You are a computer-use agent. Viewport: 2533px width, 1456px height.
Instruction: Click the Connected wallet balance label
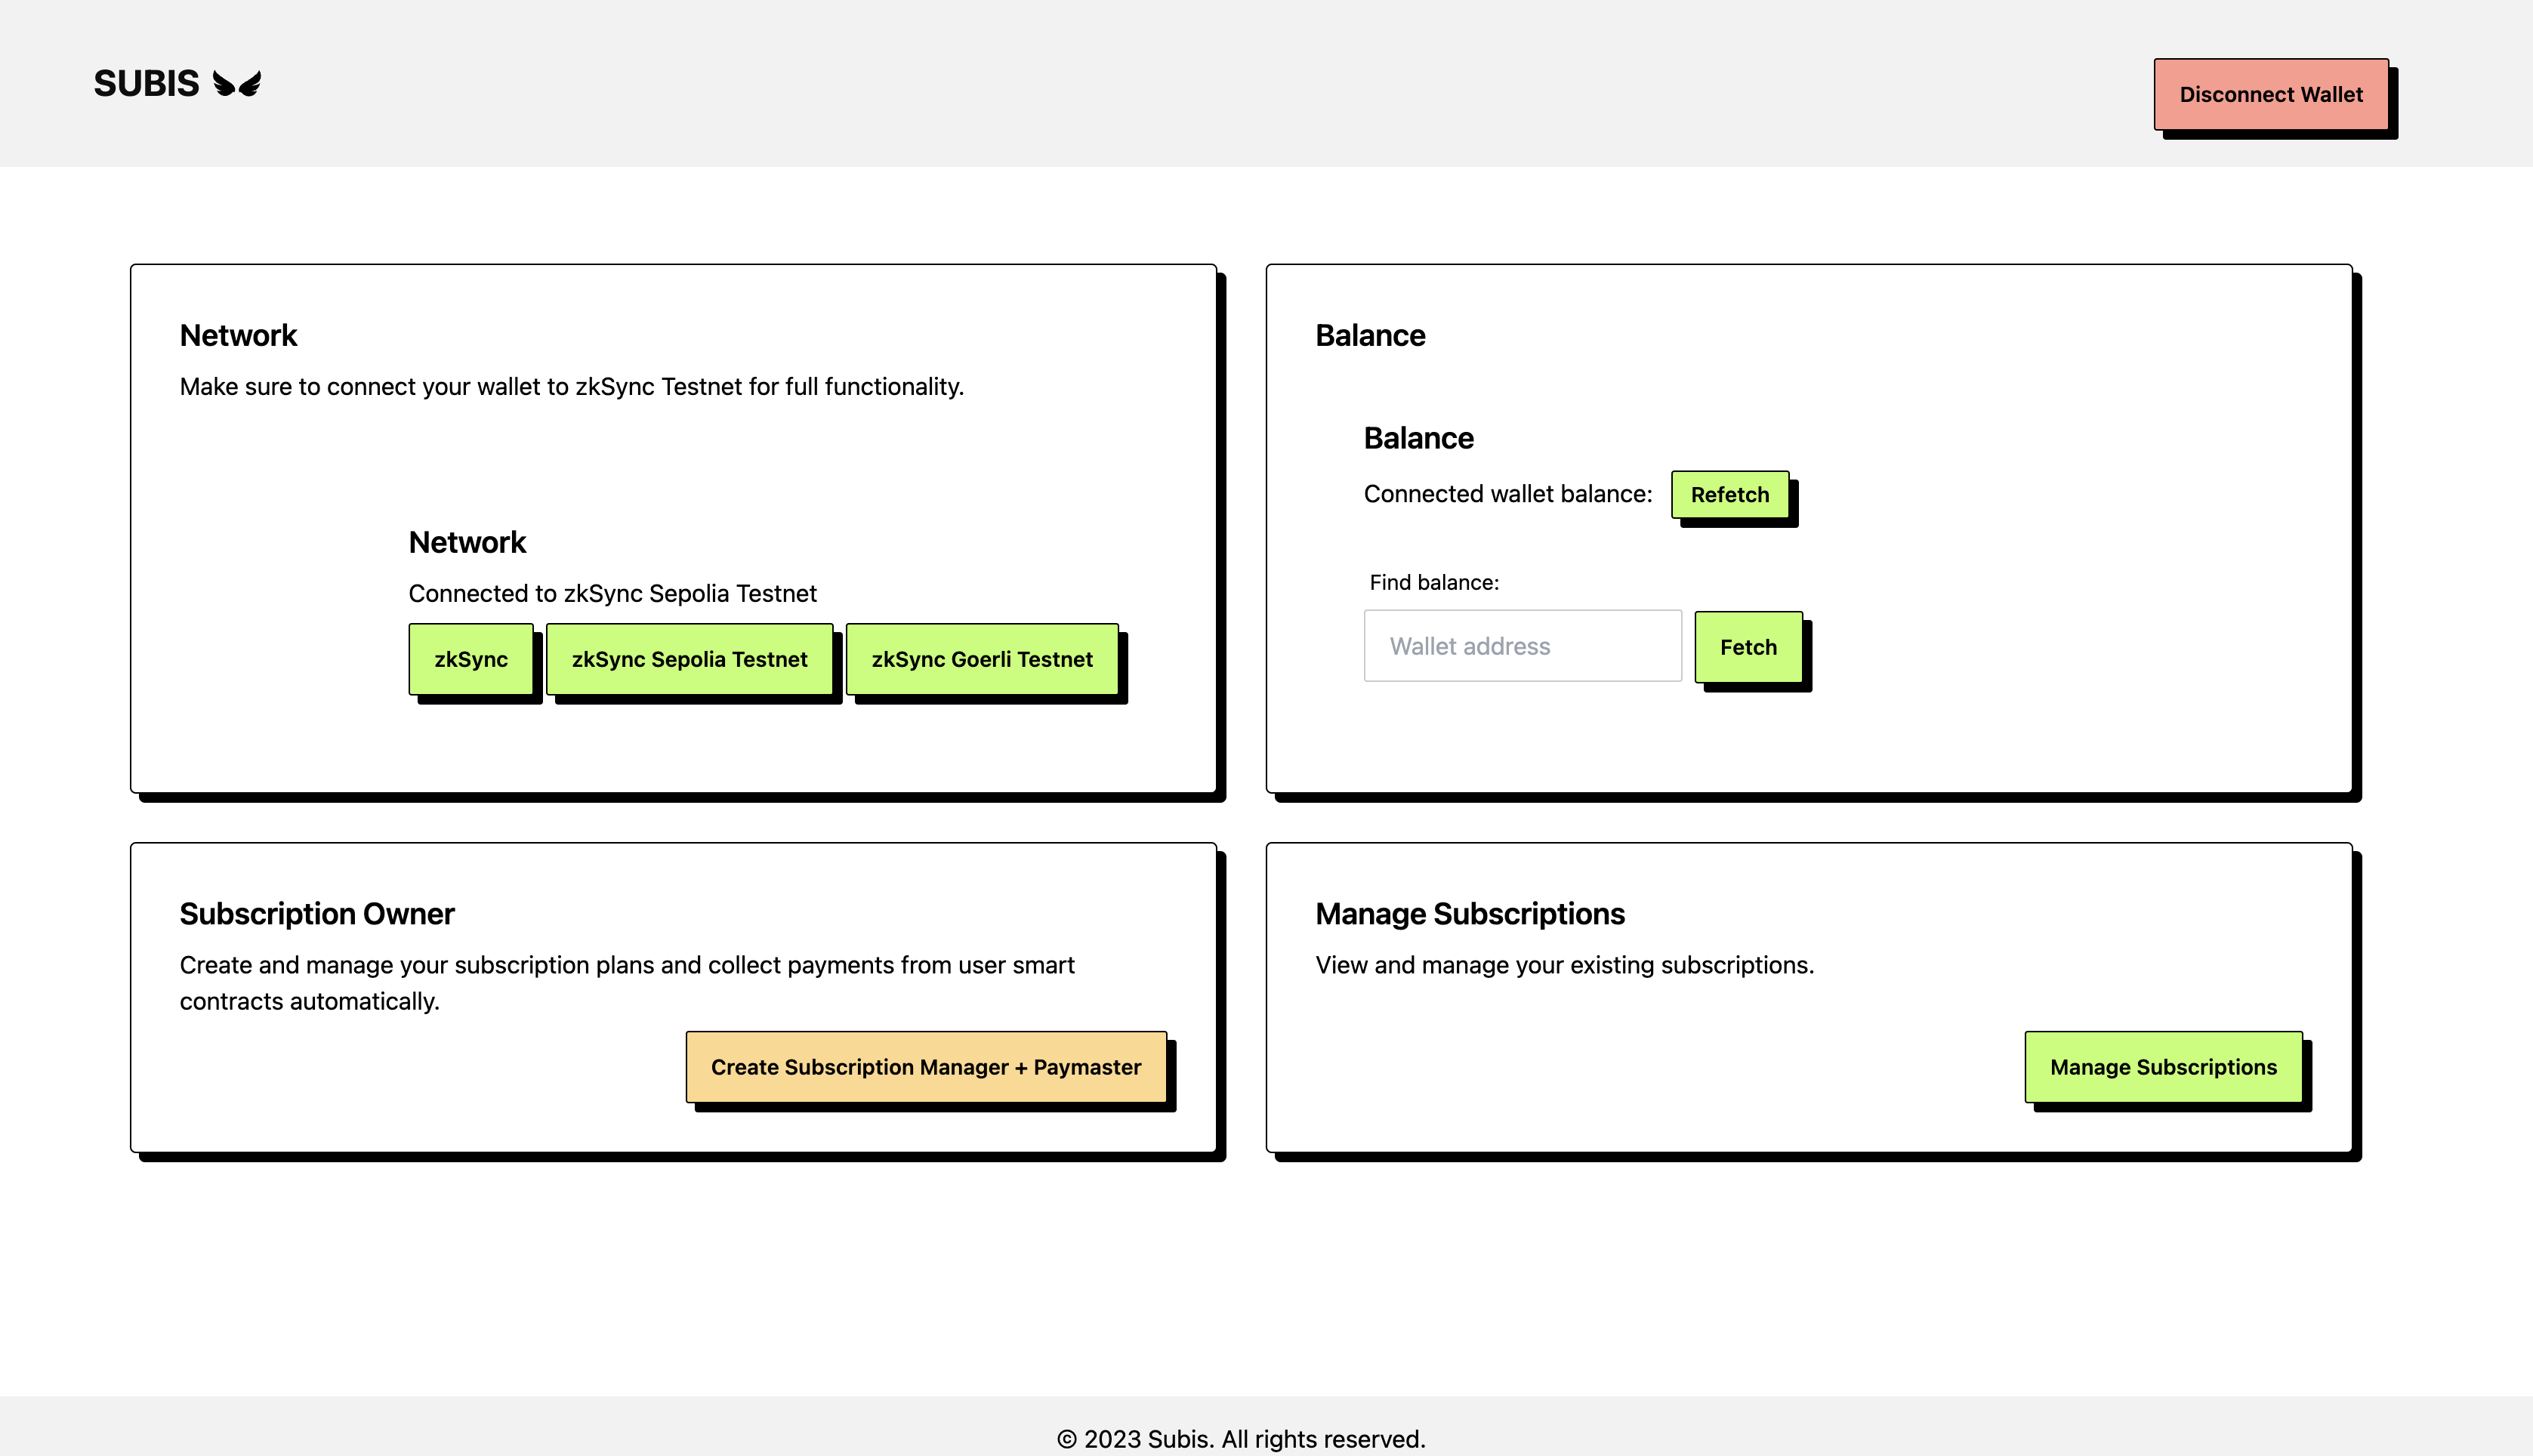pyautogui.click(x=1507, y=494)
